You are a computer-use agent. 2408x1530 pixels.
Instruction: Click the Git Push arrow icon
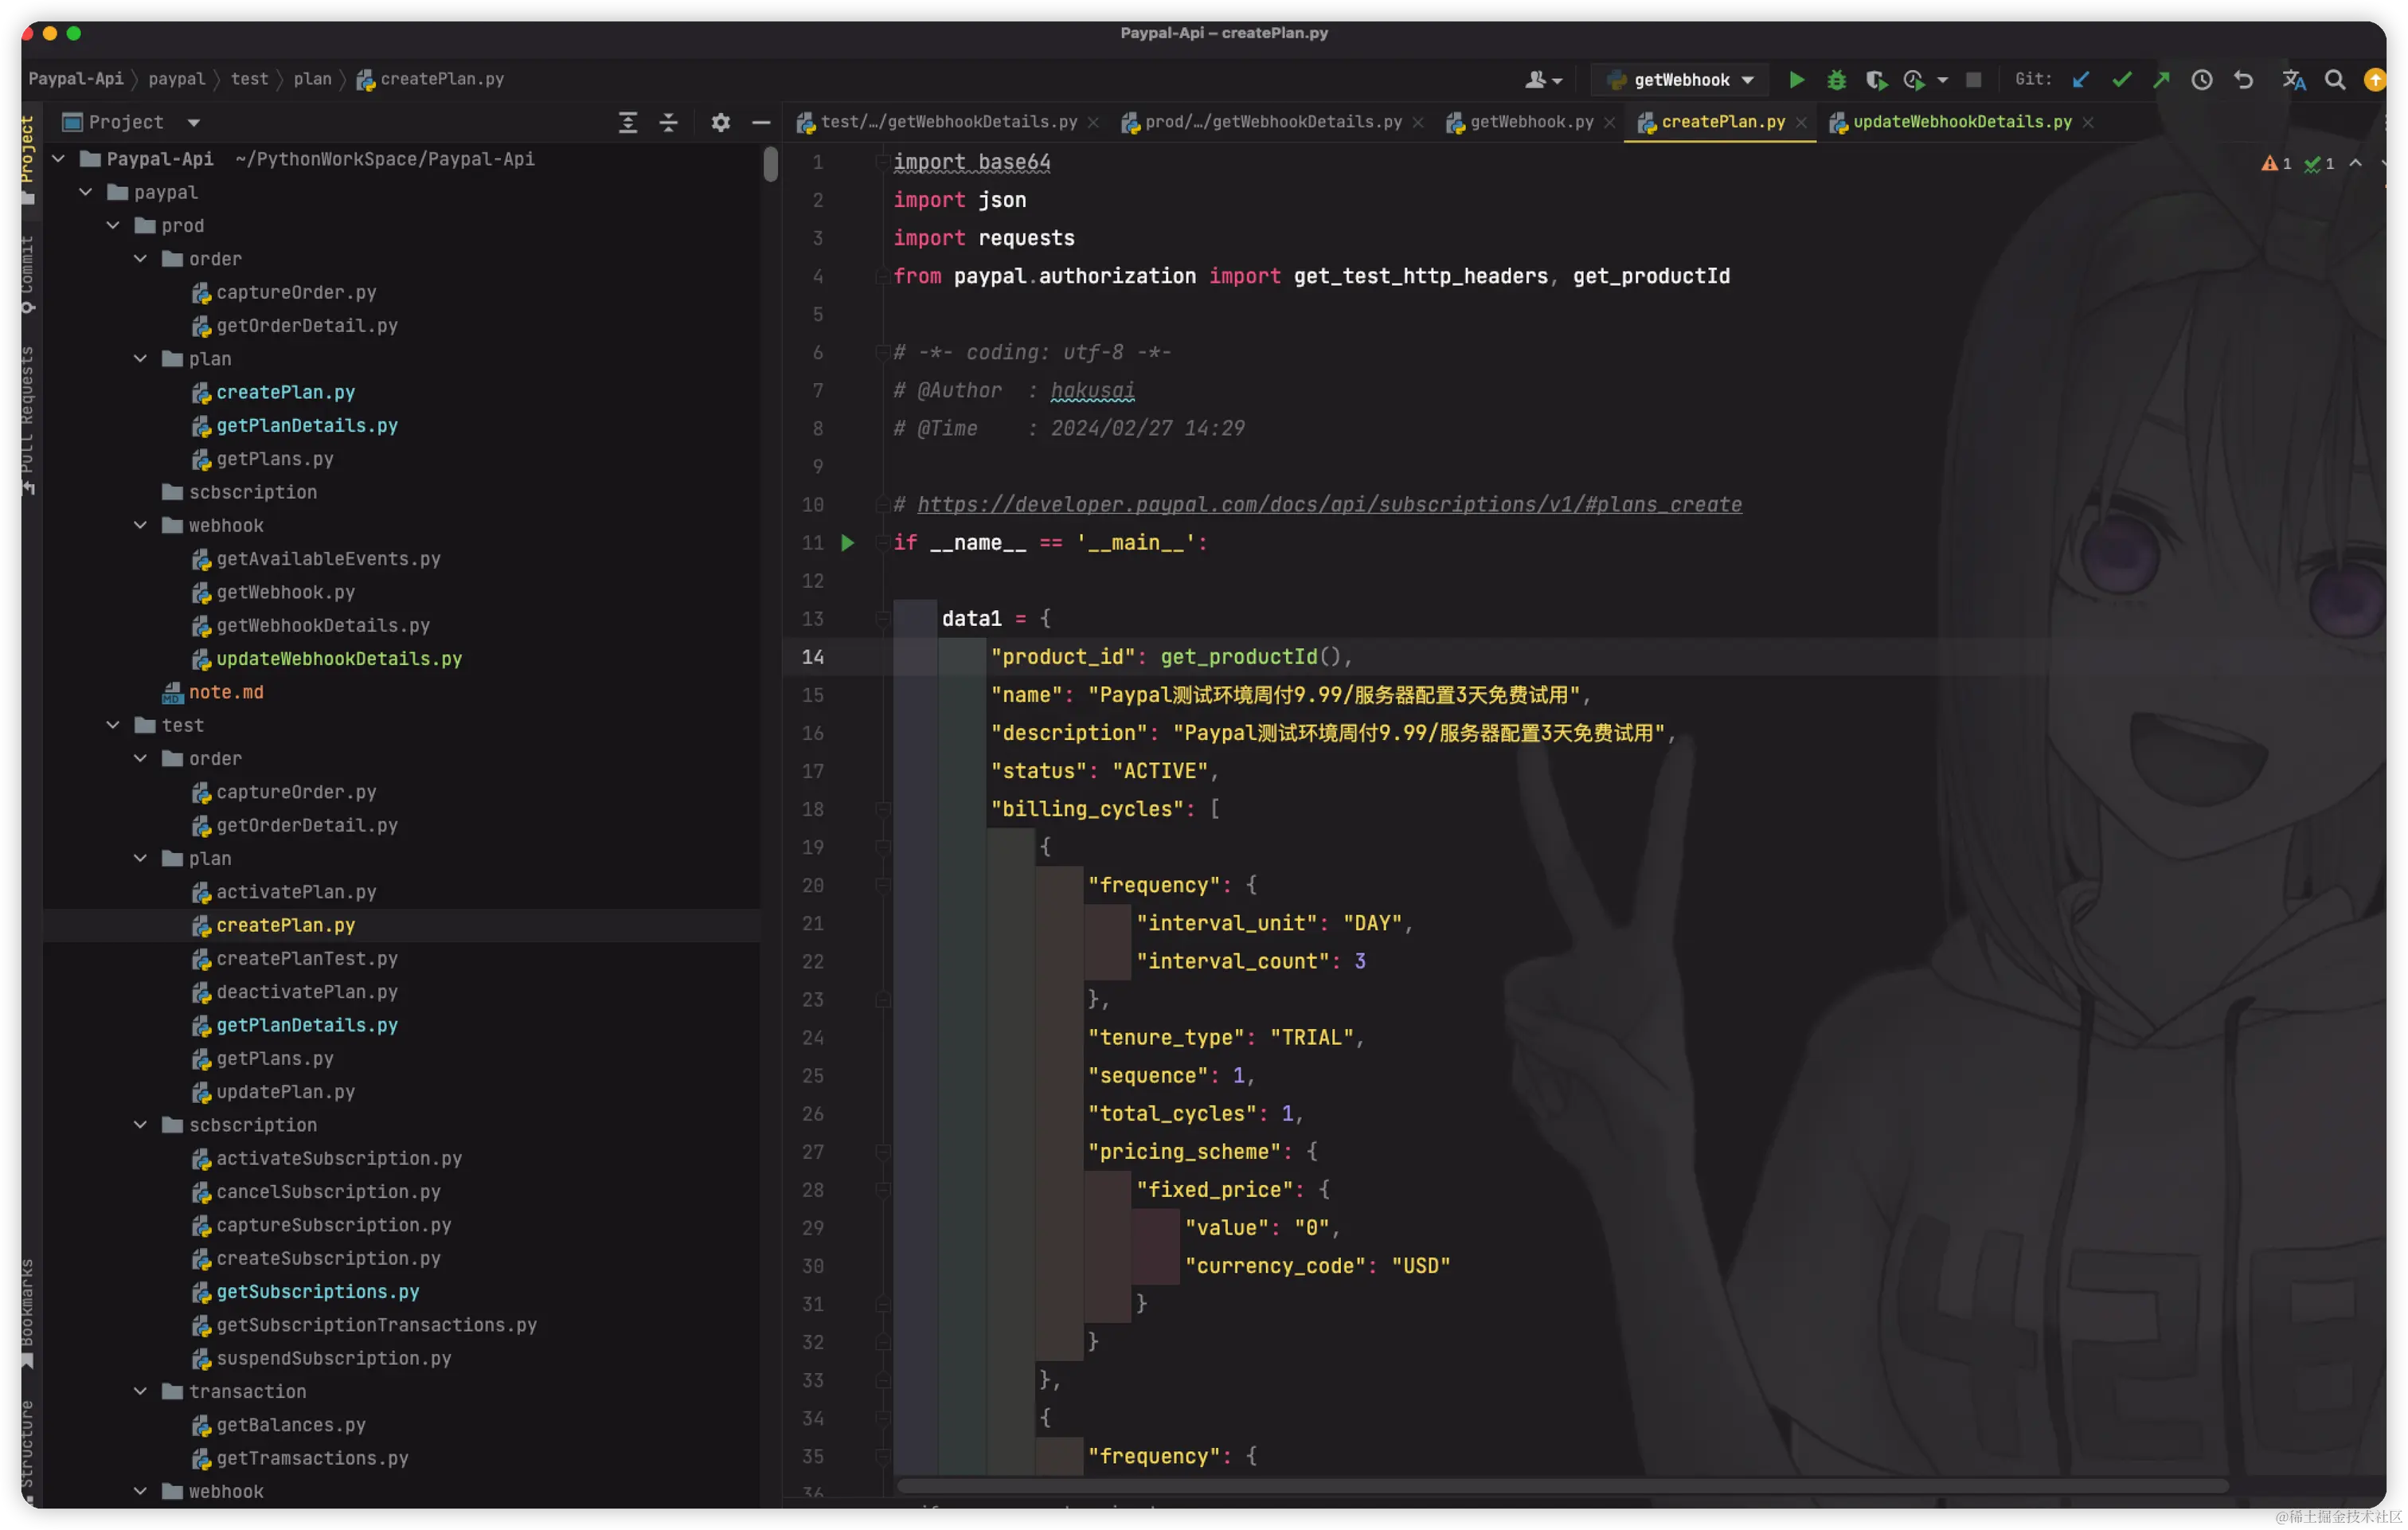(2161, 80)
